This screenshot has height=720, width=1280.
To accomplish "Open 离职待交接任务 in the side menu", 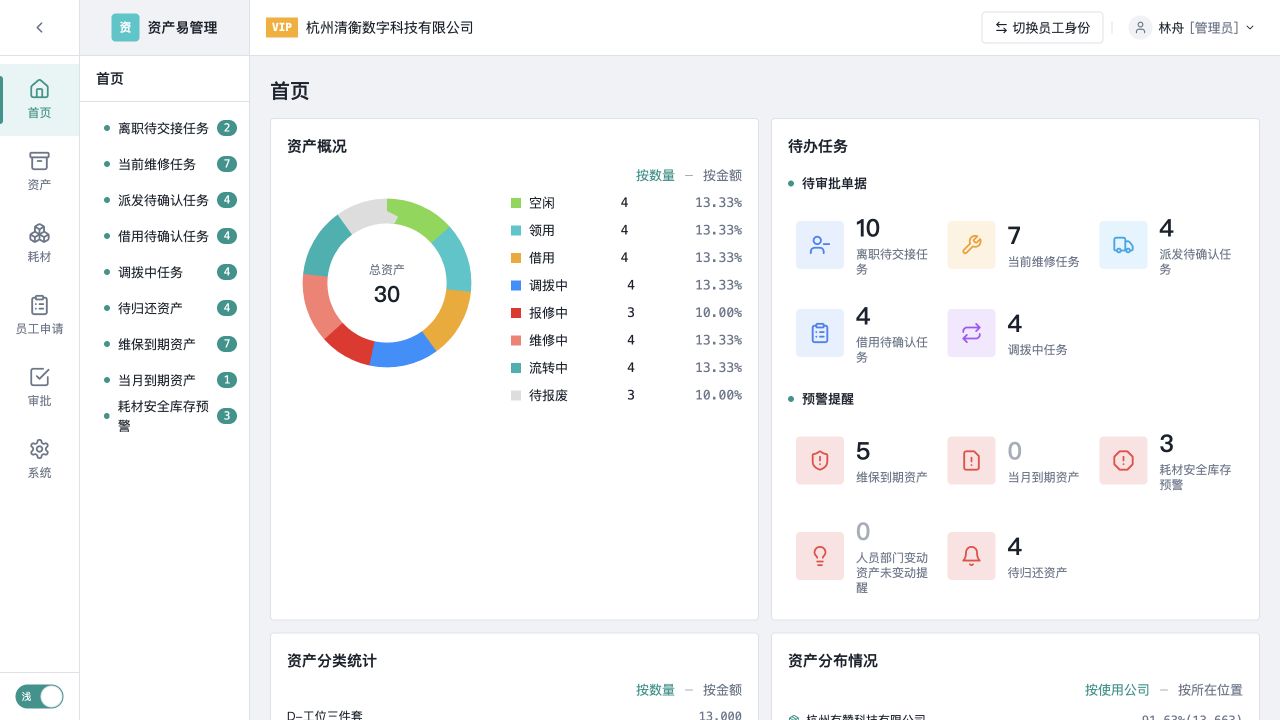I will pos(165,128).
